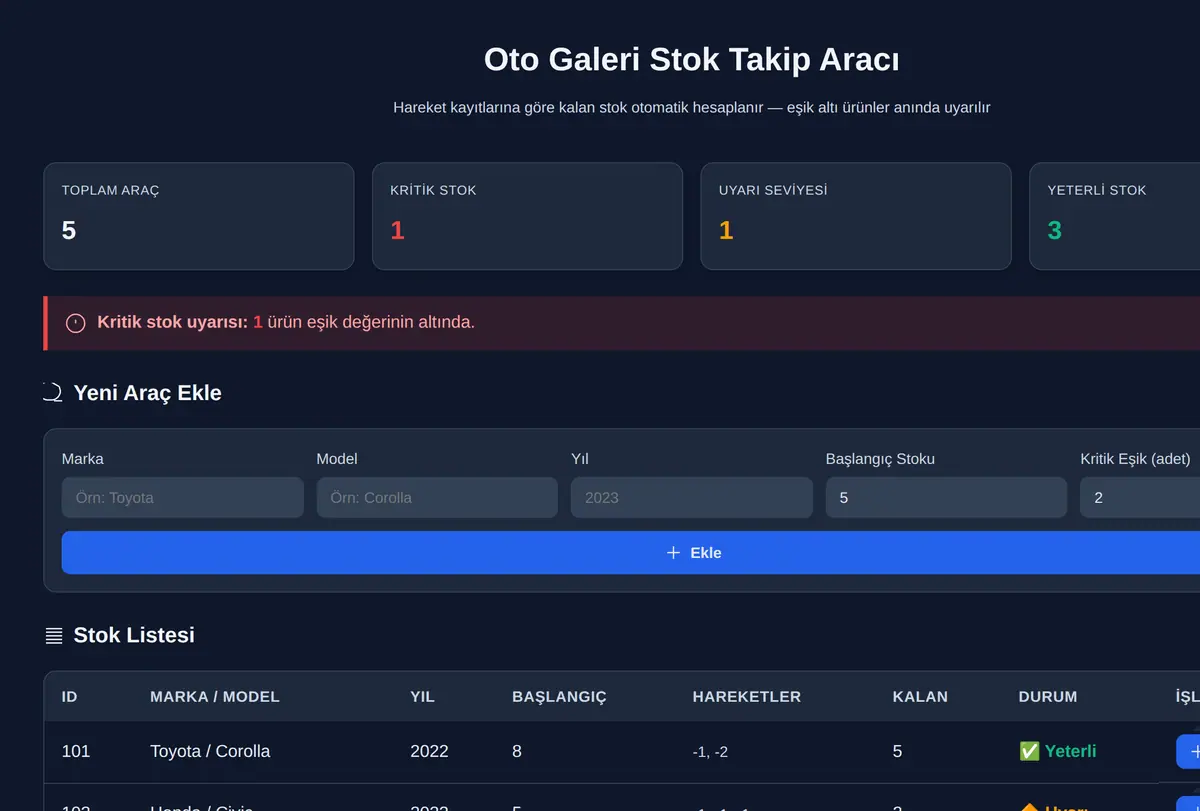Image resolution: width=1200 pixels, height=811 pixels.
Task: Click the icon beside Yeni Araç Ekle
Action: [x=53, y=393]
